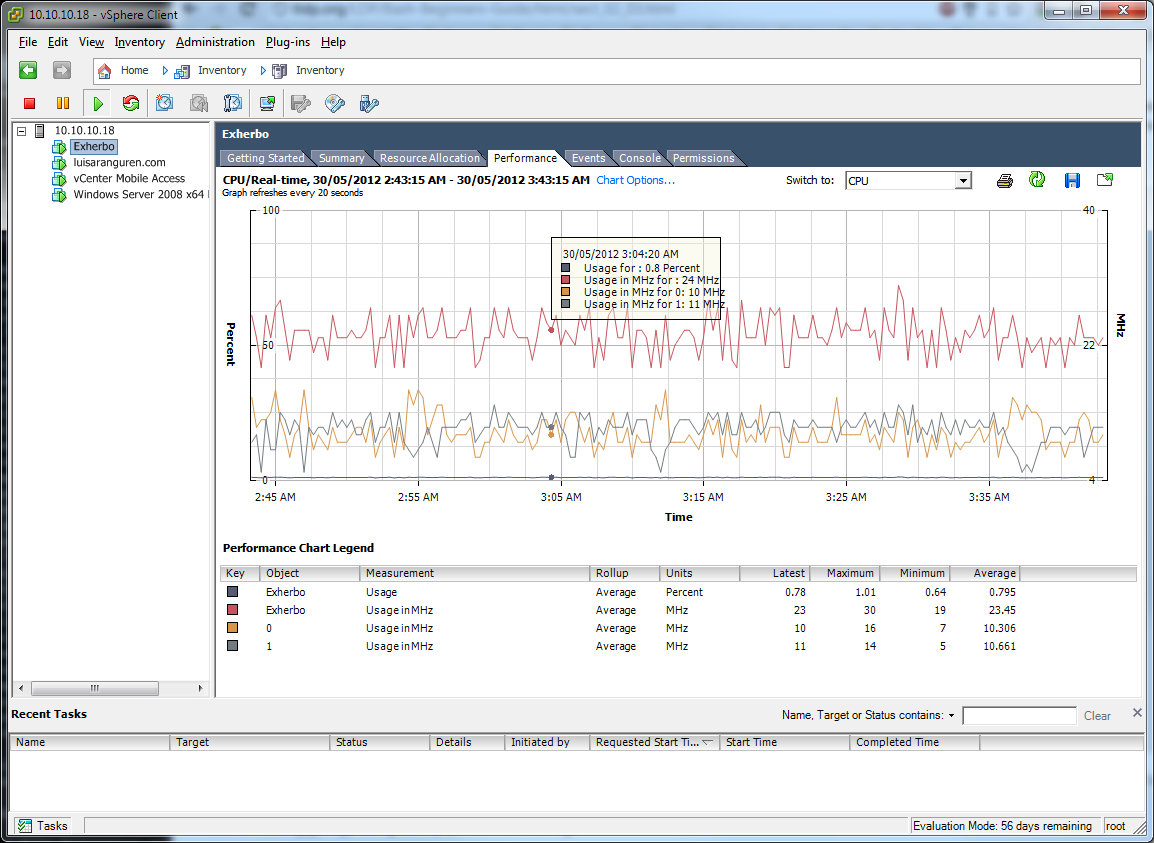The width and height of the screenshot is (1154, 843).
Task: Open the Administration menu
Action: [x=215, y=42]
